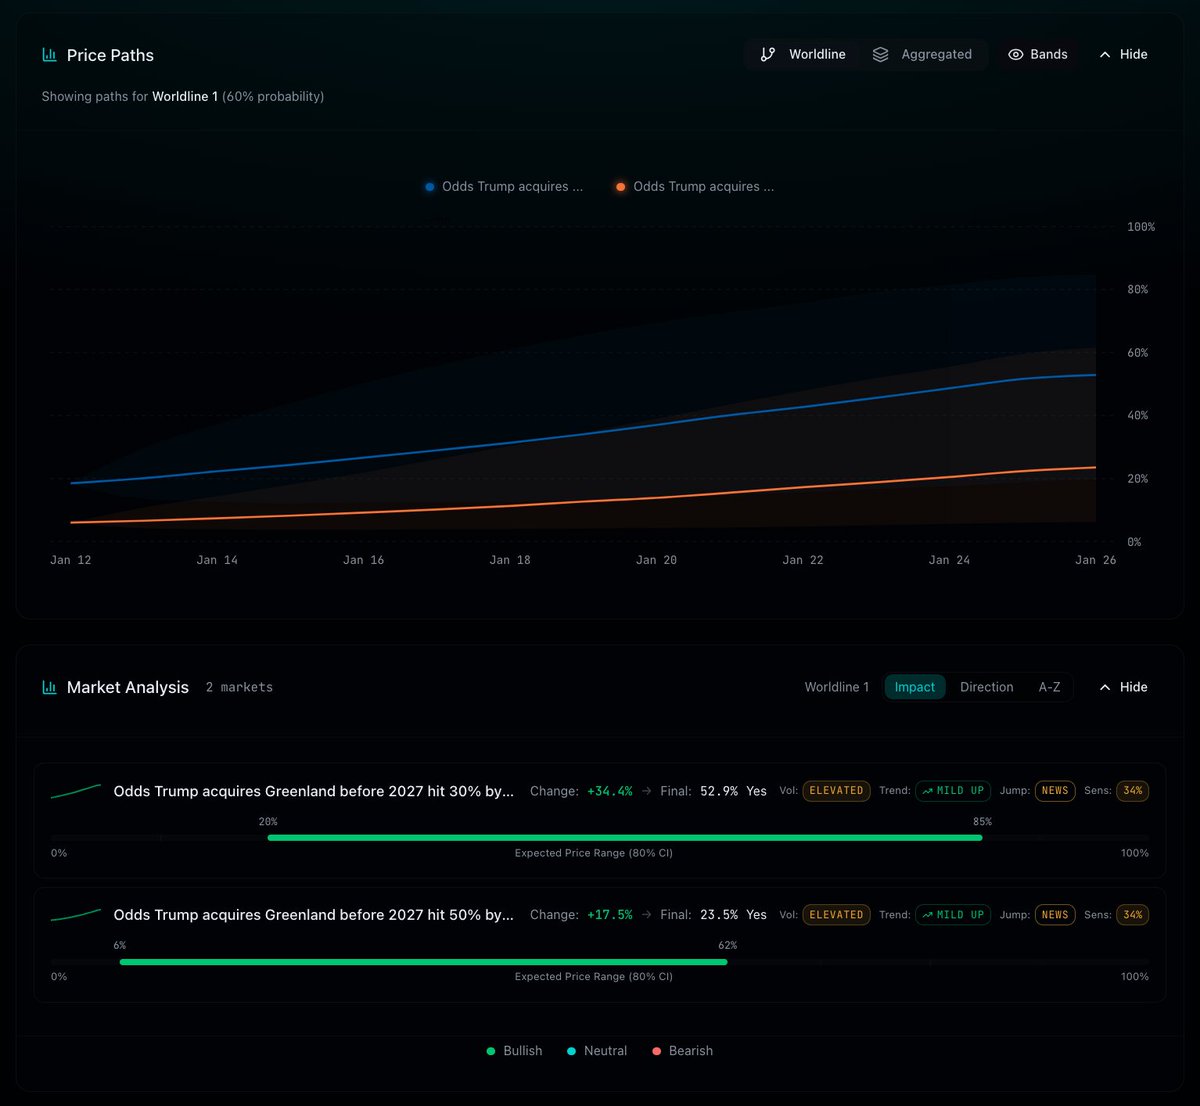Click arrow icon between Change and Final in 30% row
This screenshot has height=1106, width=1200.
[x=647, y=791]
